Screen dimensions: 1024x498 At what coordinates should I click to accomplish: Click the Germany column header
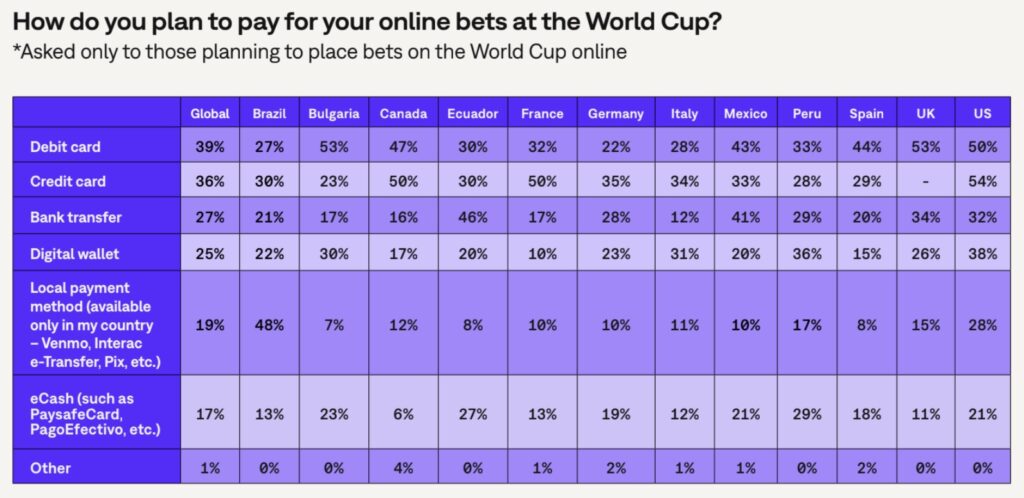coord(616,114)
